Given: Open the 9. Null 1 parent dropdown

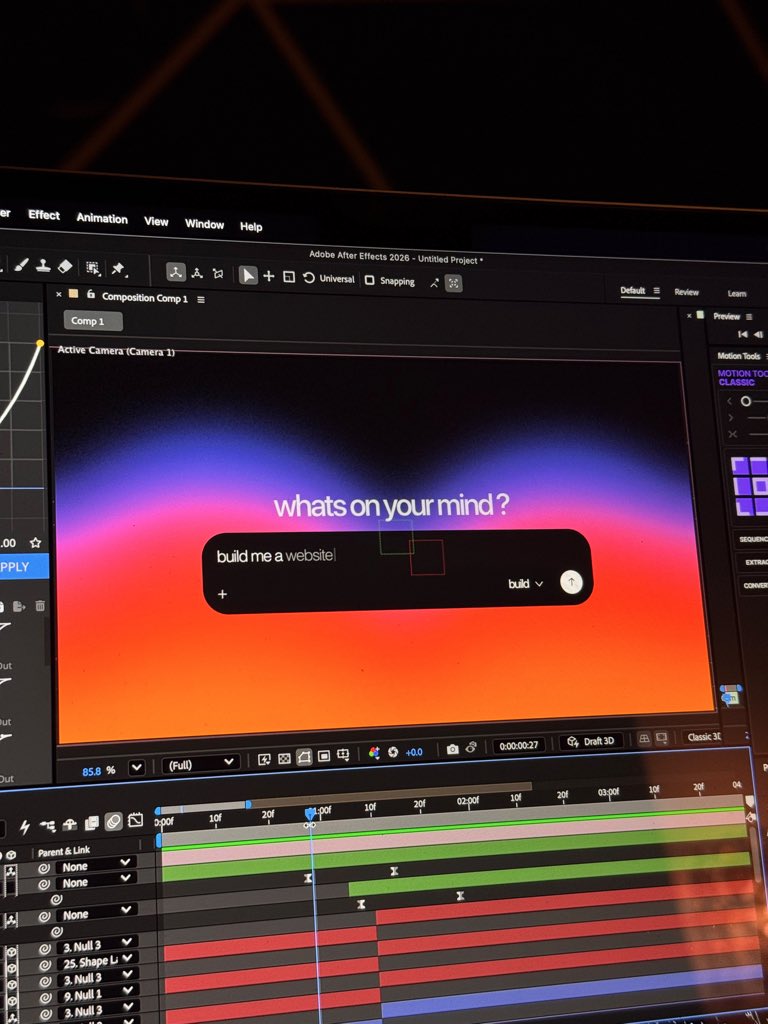Looking at the screenshot, I should coord(97,994).
